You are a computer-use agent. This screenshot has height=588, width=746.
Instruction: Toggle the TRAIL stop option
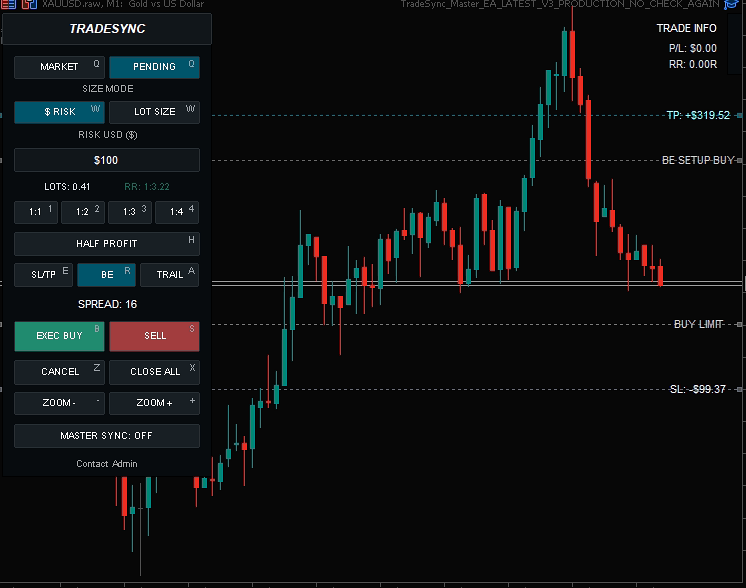(169, 275)
